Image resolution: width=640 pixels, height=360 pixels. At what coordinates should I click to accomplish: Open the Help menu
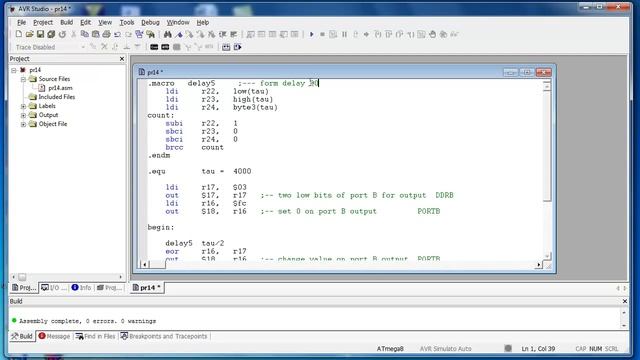coord(203,22)
